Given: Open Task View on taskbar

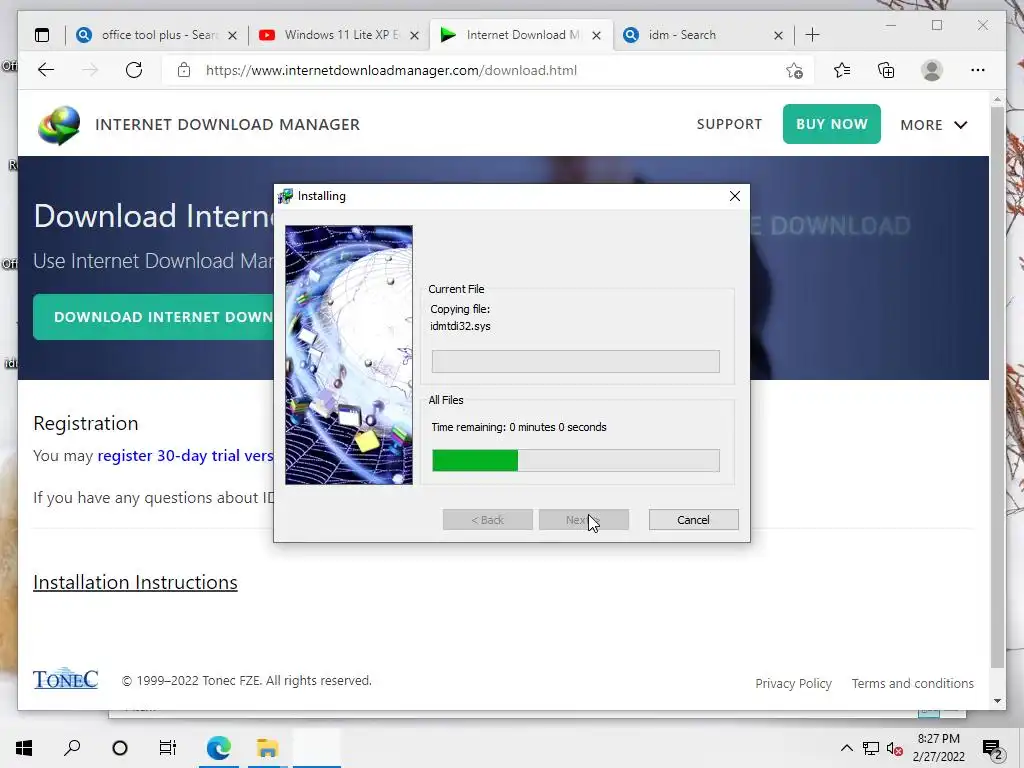Looking at the screenshot, I should [168, 748].
